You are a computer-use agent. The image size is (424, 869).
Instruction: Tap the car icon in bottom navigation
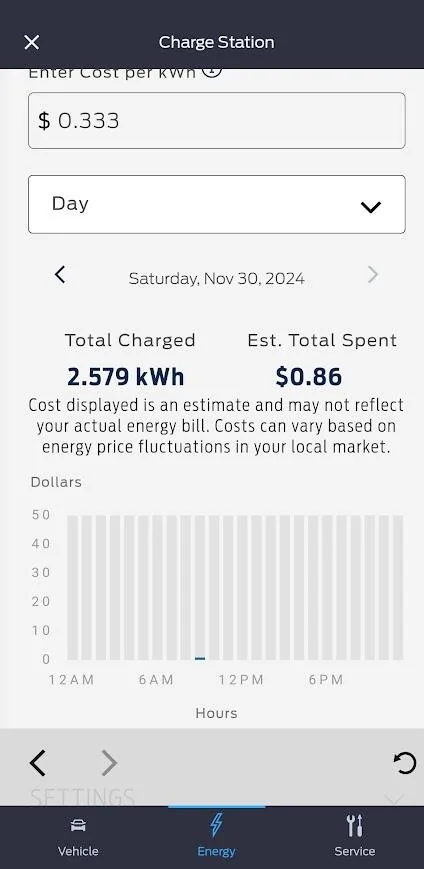coord(78,827)
